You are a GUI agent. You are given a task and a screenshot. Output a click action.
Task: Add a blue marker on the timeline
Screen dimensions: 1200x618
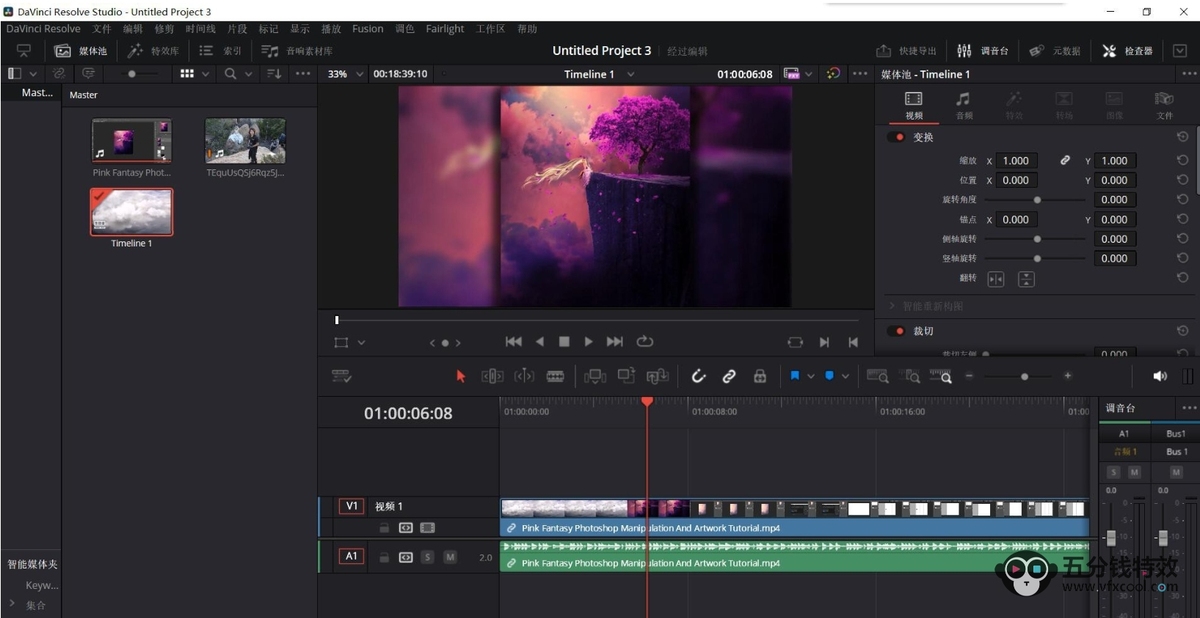[x=829, y=376]
